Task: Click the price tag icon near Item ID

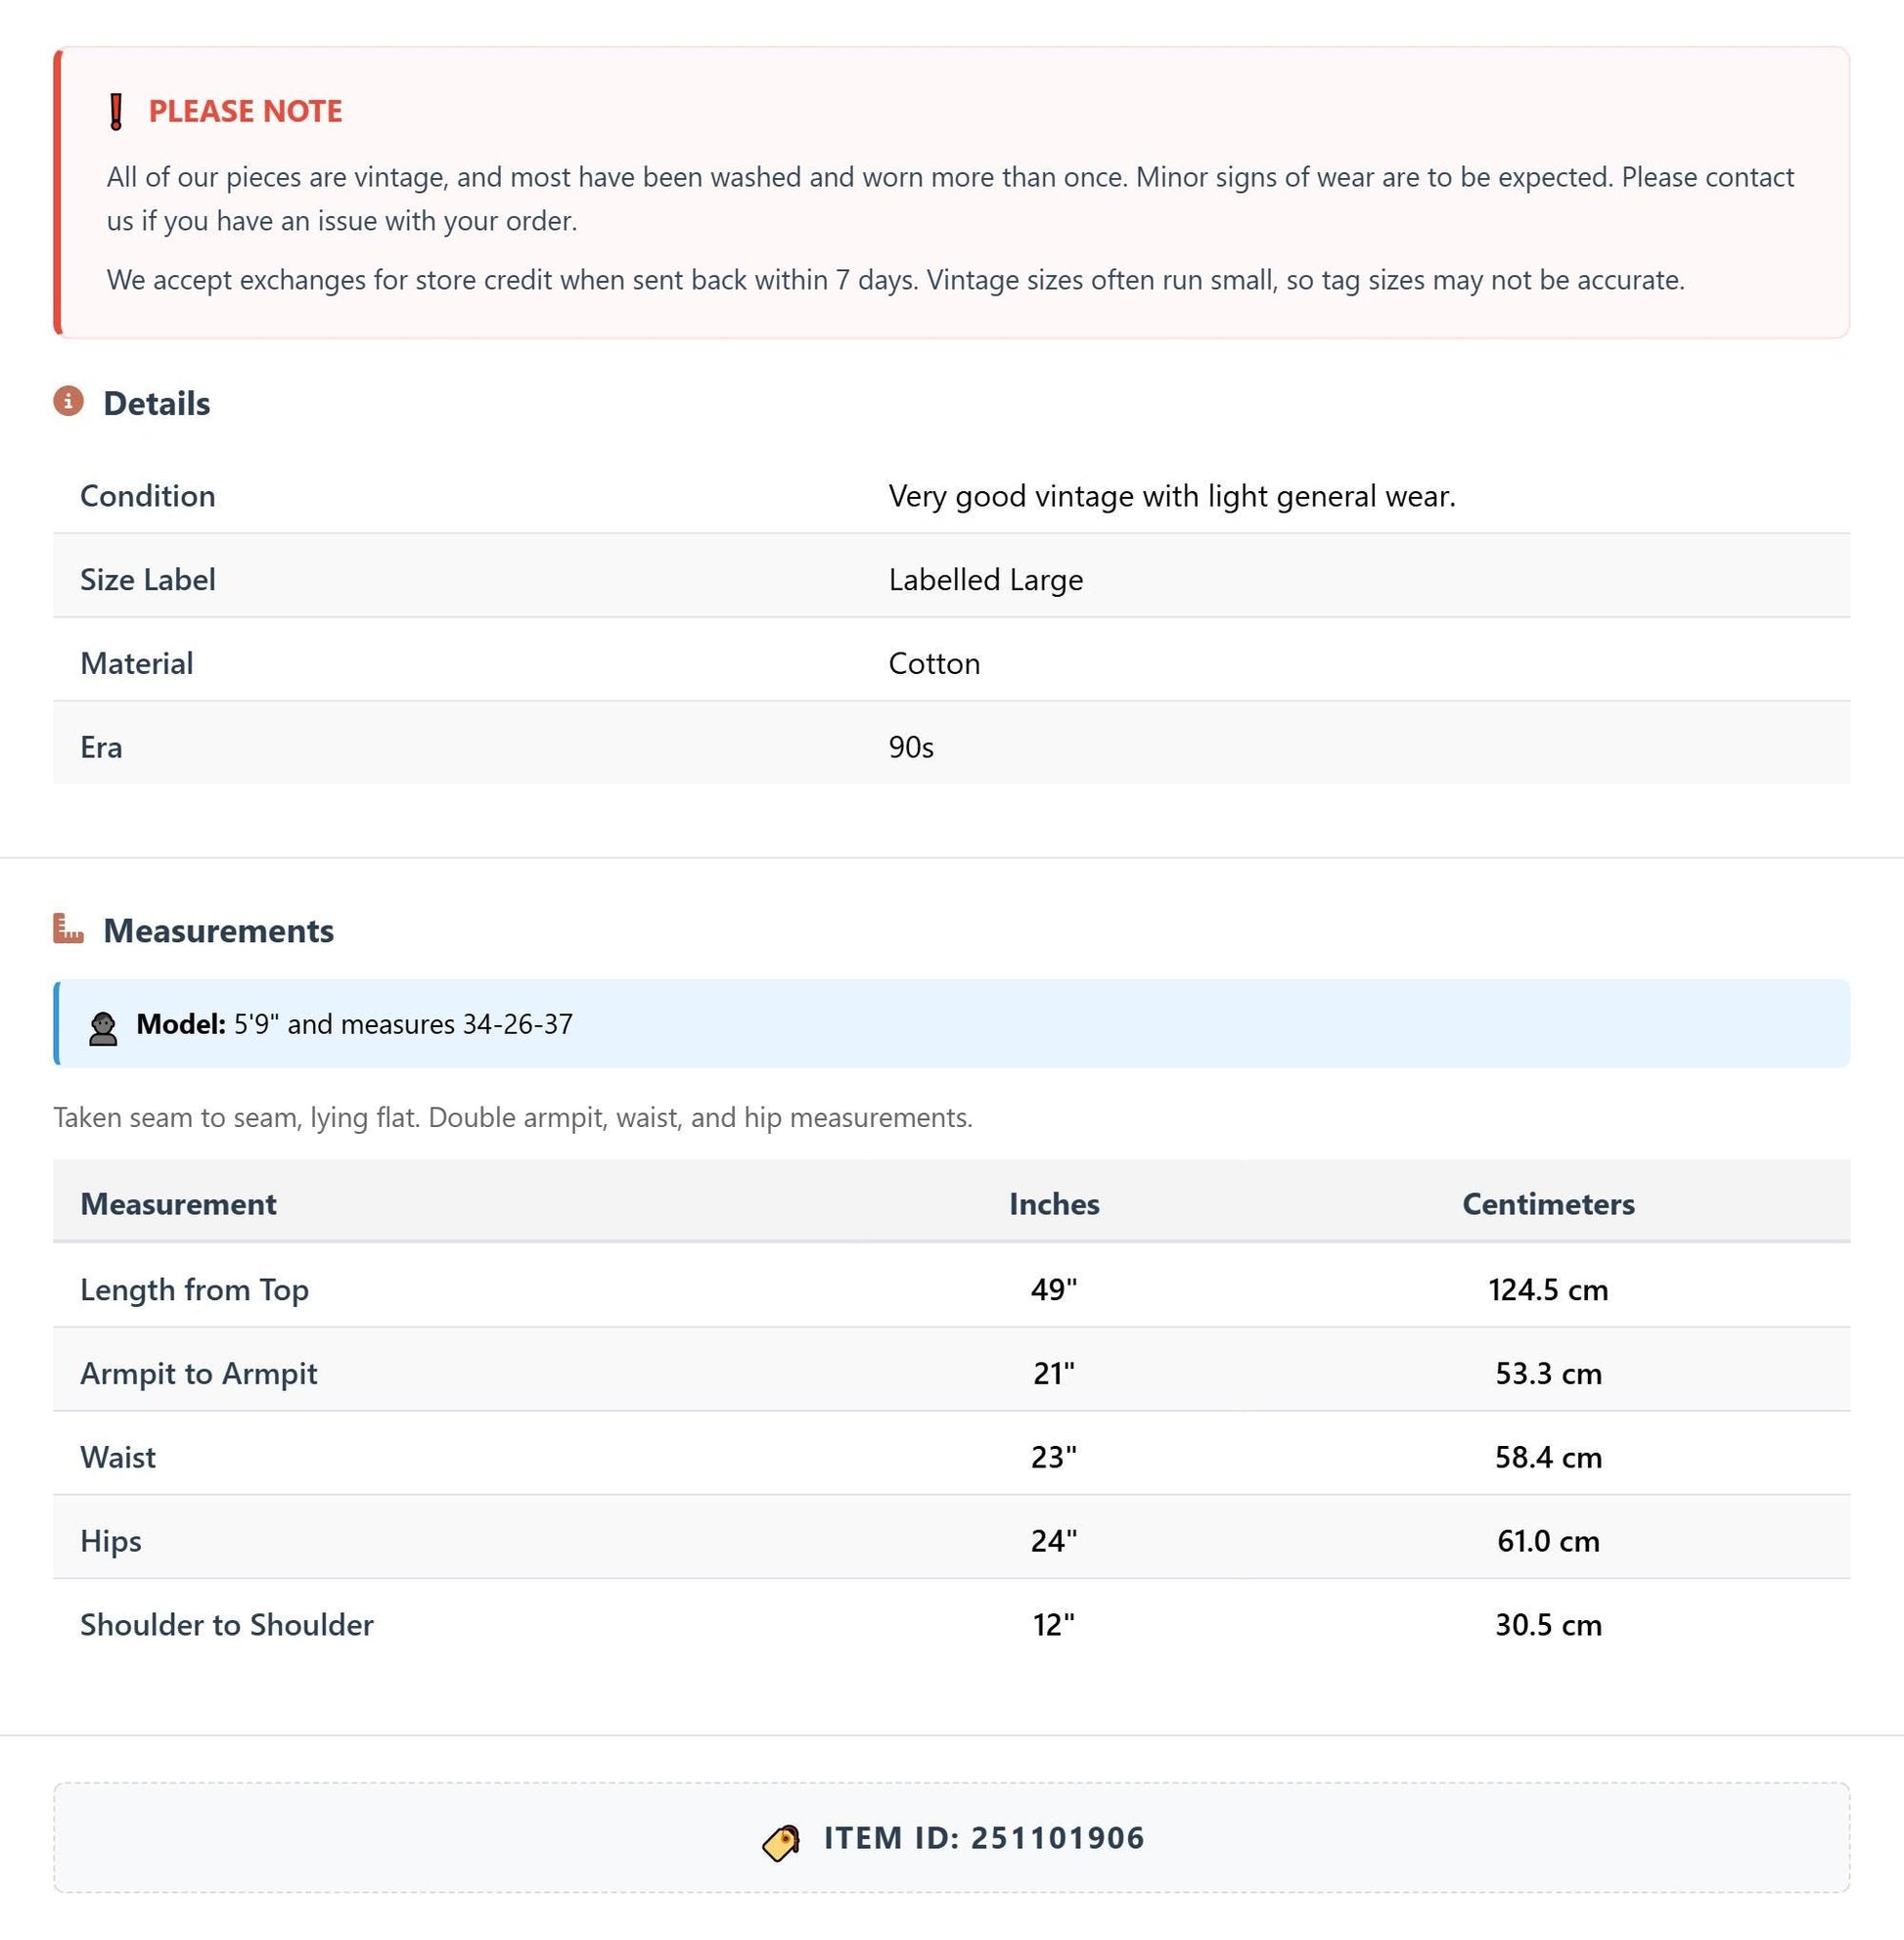Action: (x=781, y=1842)
